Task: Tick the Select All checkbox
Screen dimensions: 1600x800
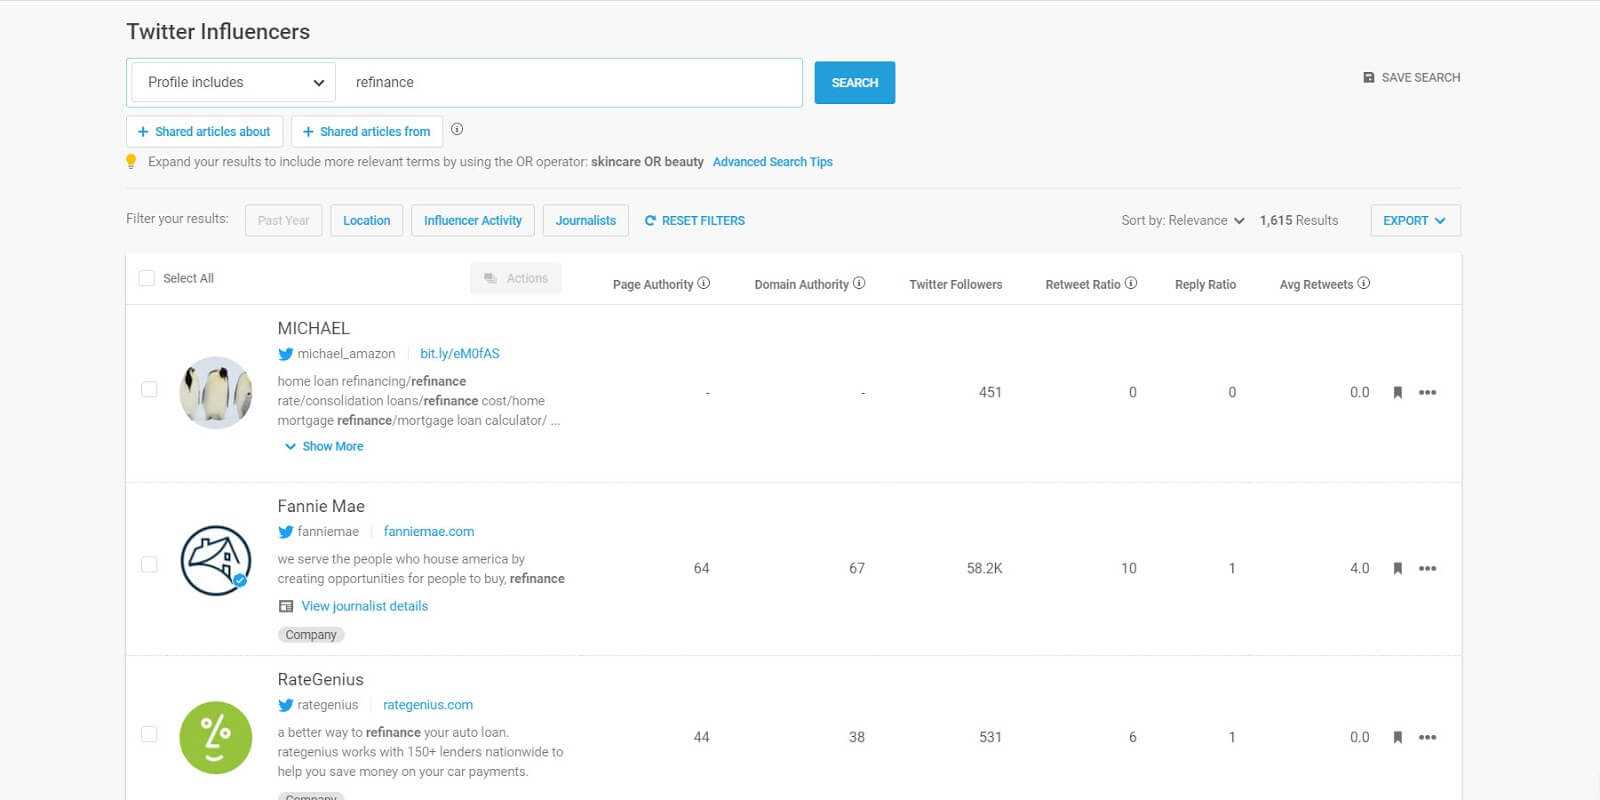Action: point(147,278)
